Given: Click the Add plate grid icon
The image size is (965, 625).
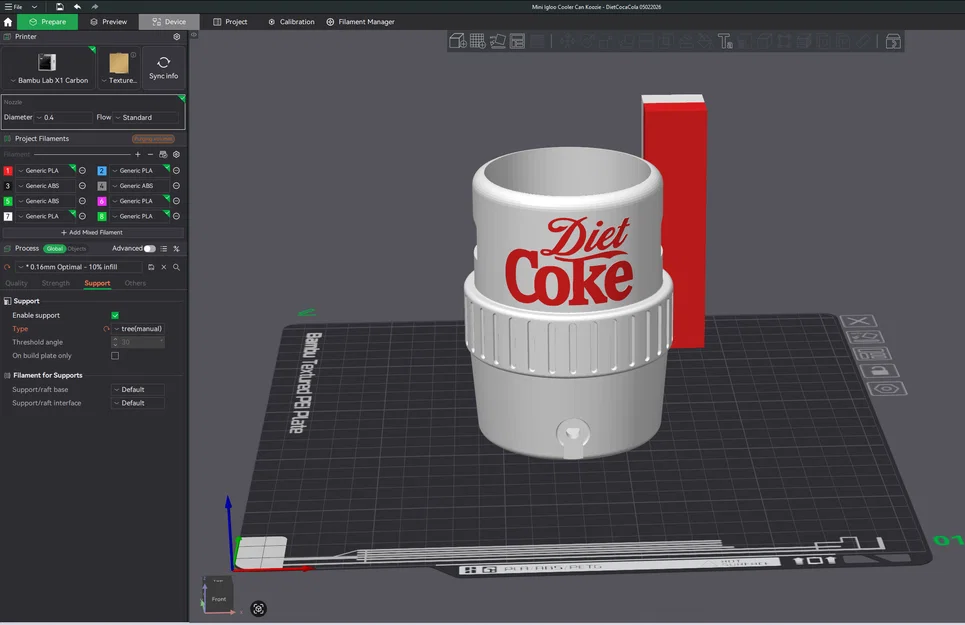Looking at the screenshot, I should (477, 41).
